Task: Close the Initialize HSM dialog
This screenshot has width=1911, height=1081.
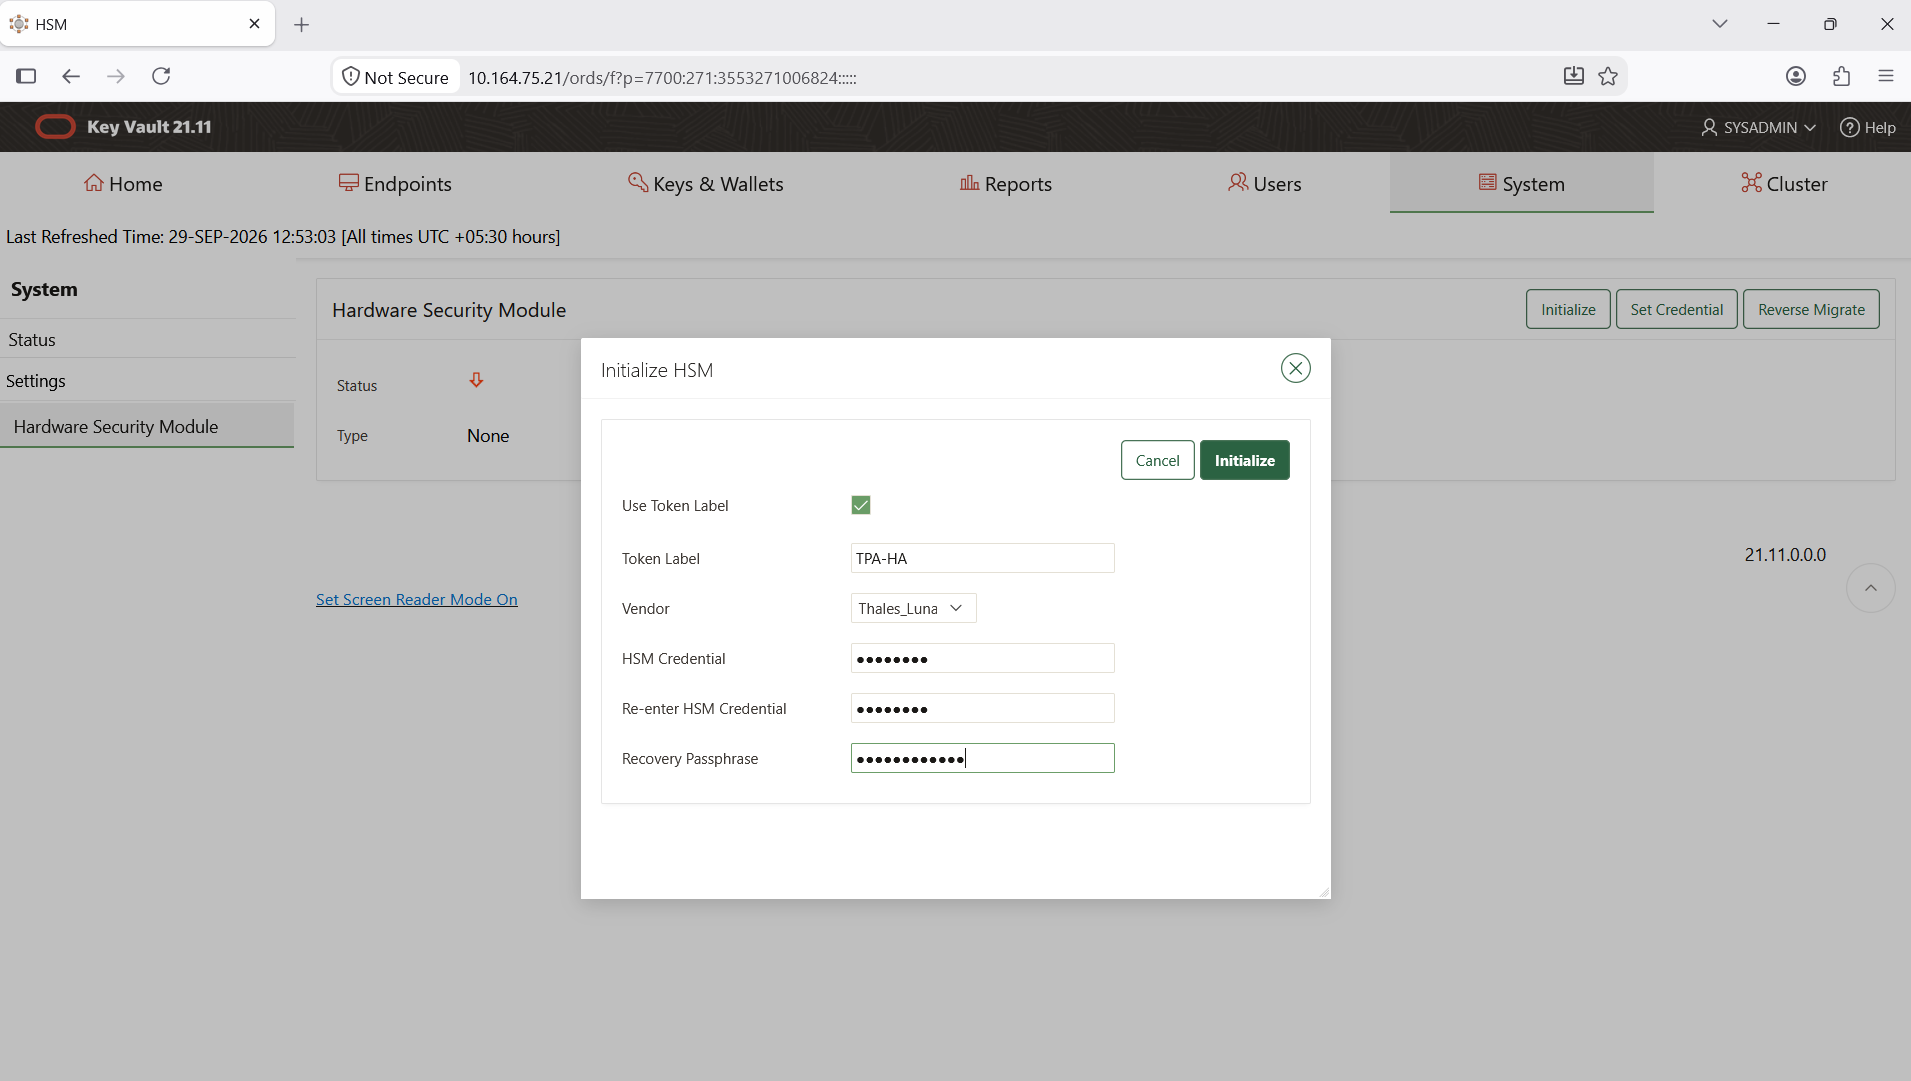Action: [x=1295, y=369]
